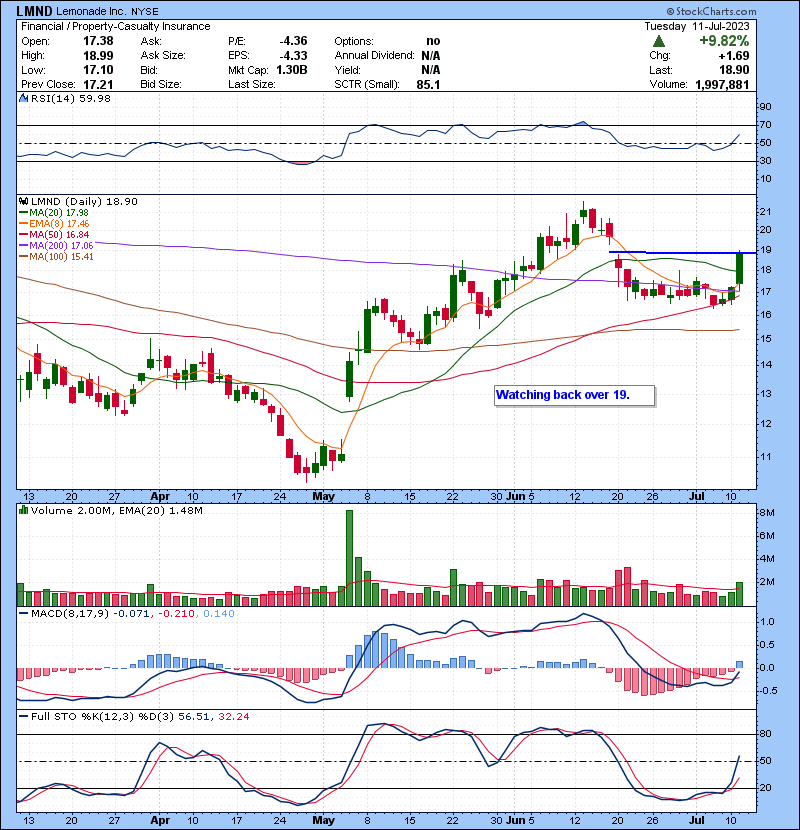Click the Options value 'no'
This screenshot has width=800, height=830.
[x=433, y=41]
